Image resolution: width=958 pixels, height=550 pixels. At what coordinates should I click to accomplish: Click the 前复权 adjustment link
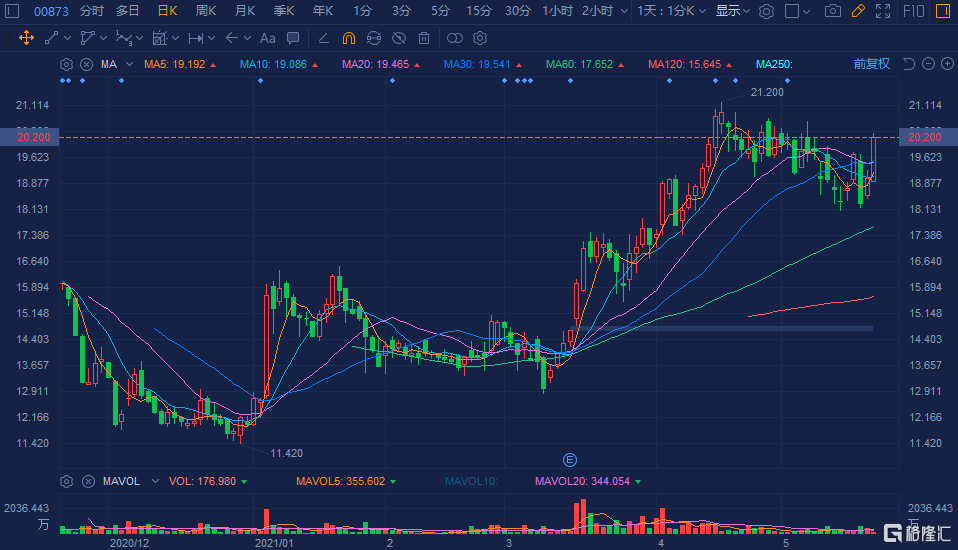(871, 64)
